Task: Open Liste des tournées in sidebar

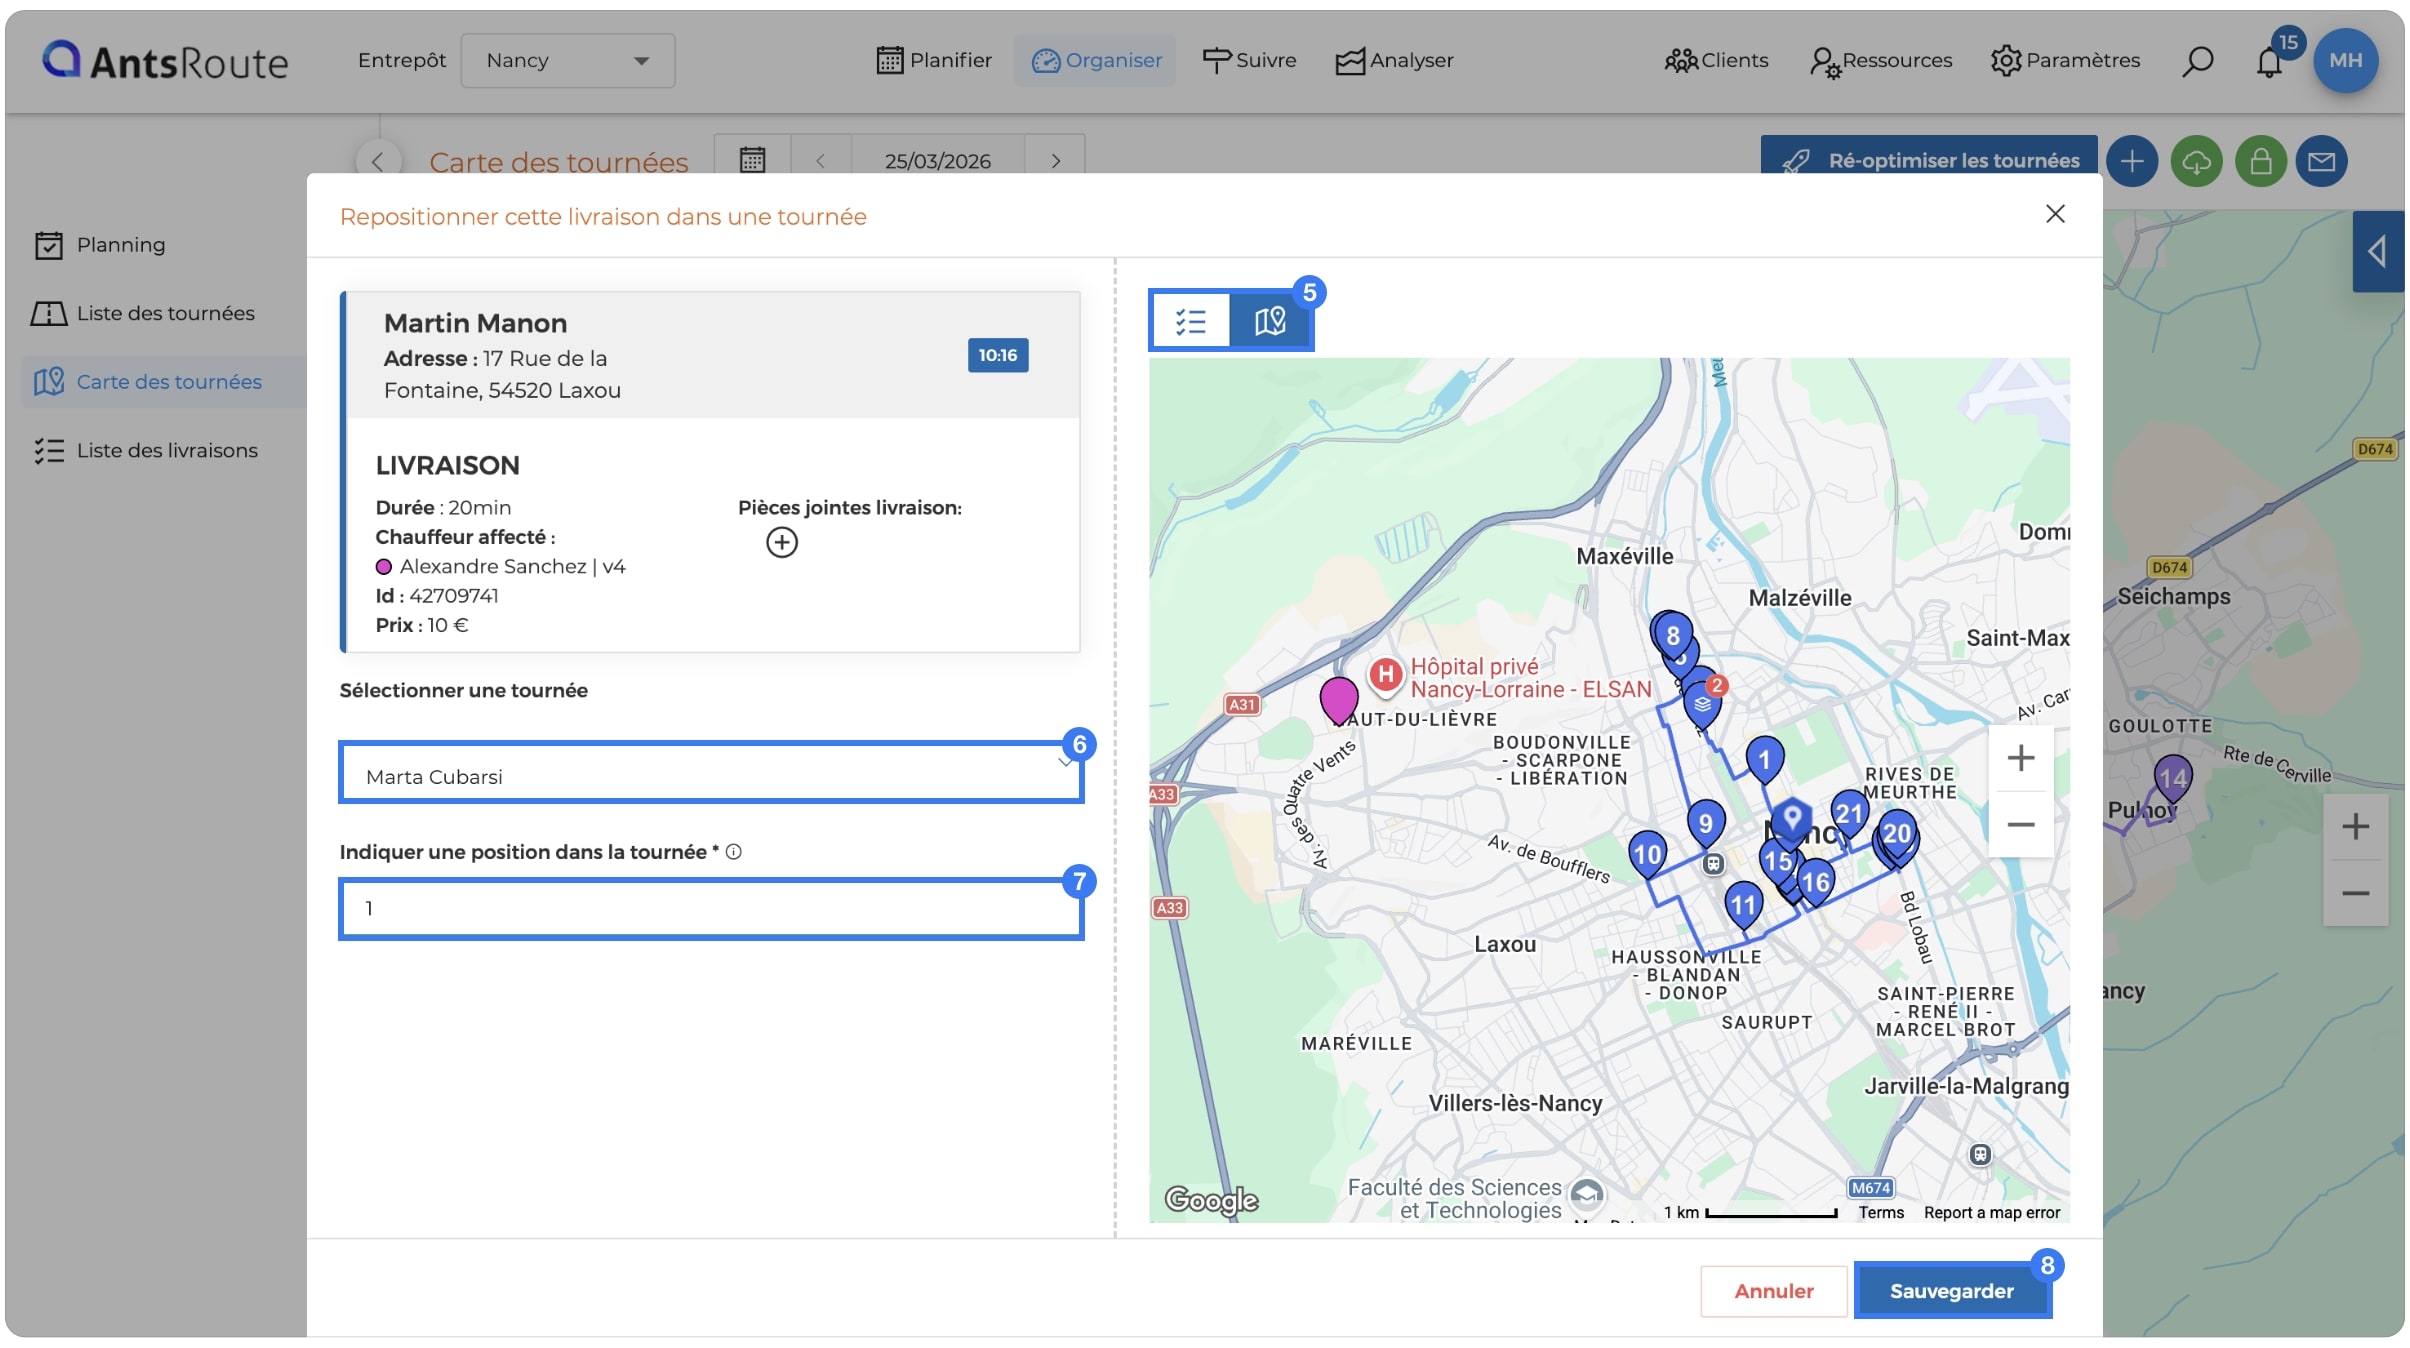Action: tap(144, 313)
